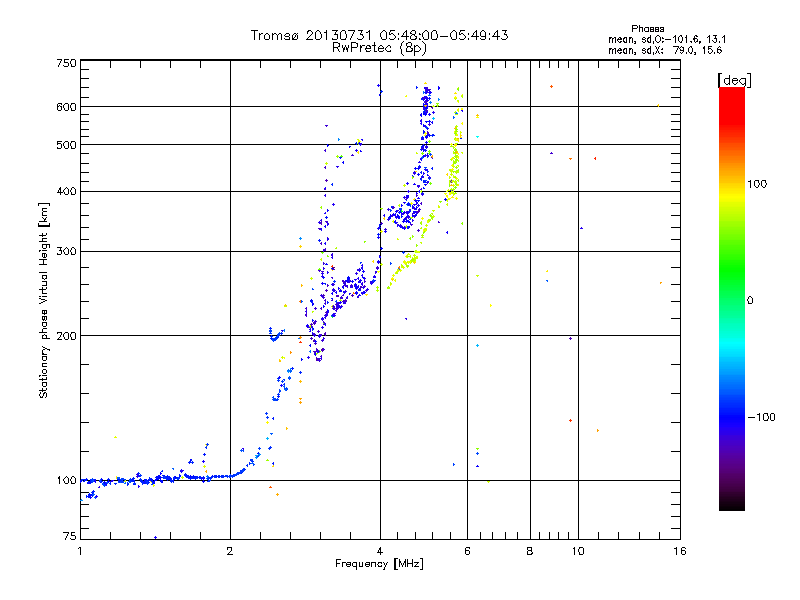The image size is (800, 600).
Task: Click the colorbar at the -100 mark
Action: tap(732, 417)
